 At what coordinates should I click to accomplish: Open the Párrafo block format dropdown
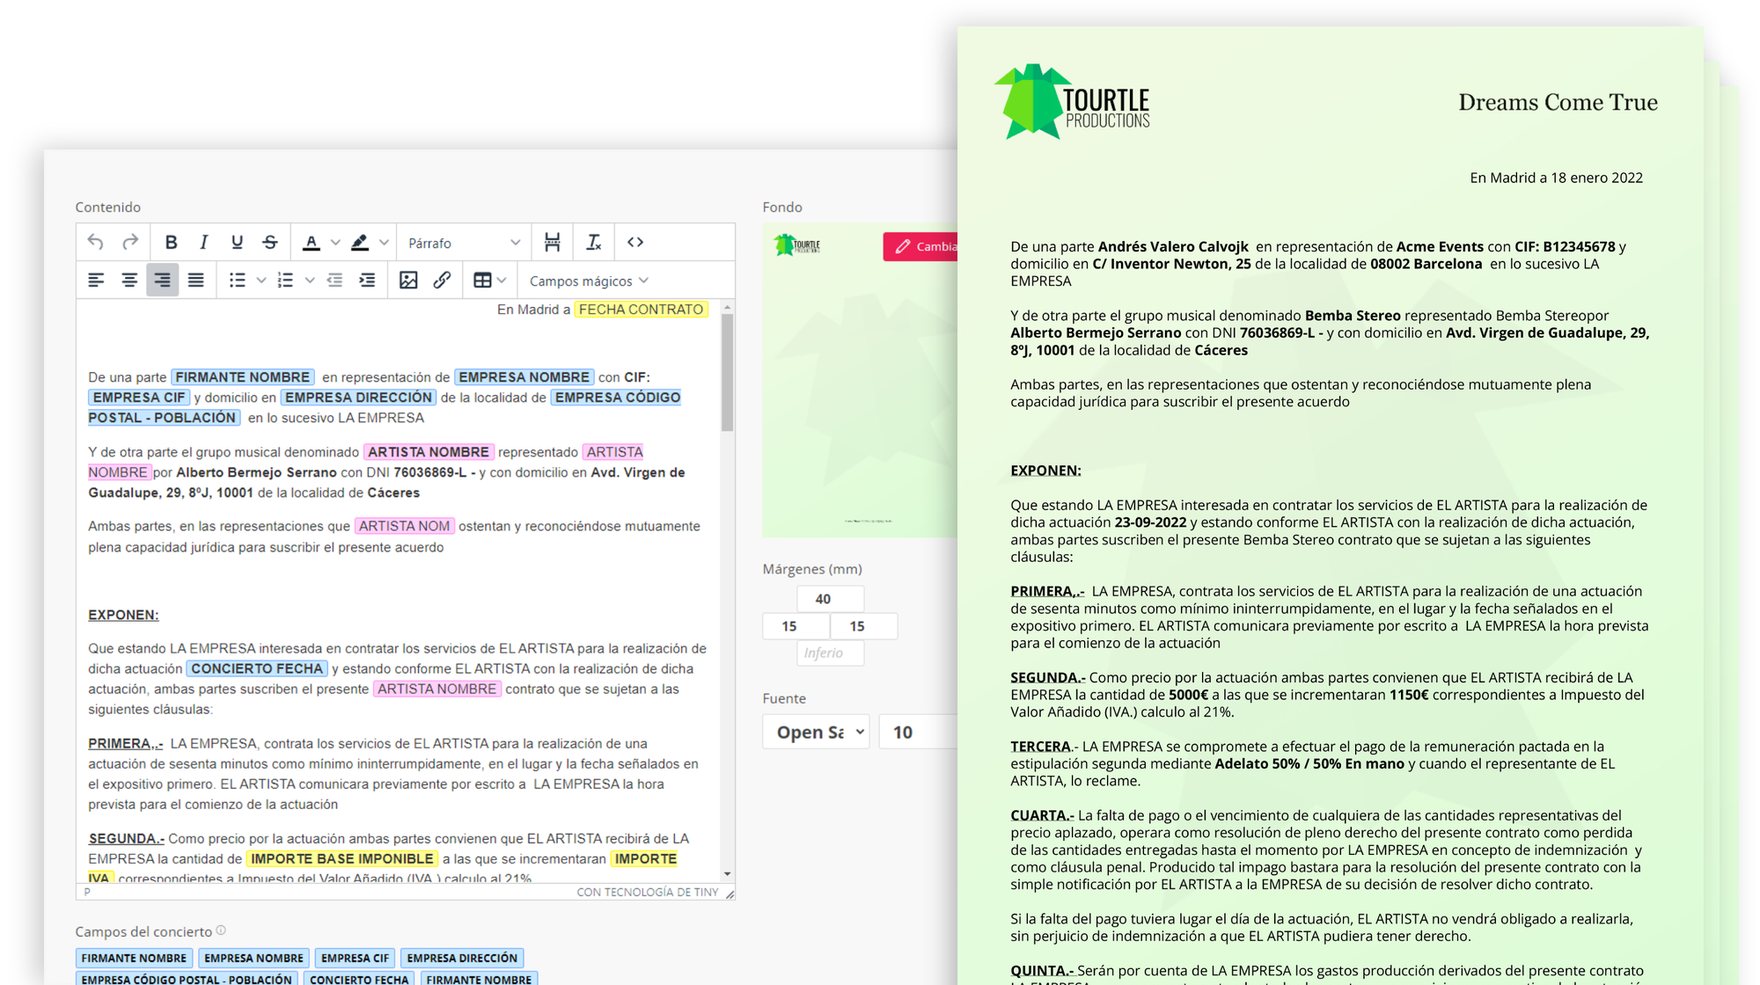tap(464, 243)
